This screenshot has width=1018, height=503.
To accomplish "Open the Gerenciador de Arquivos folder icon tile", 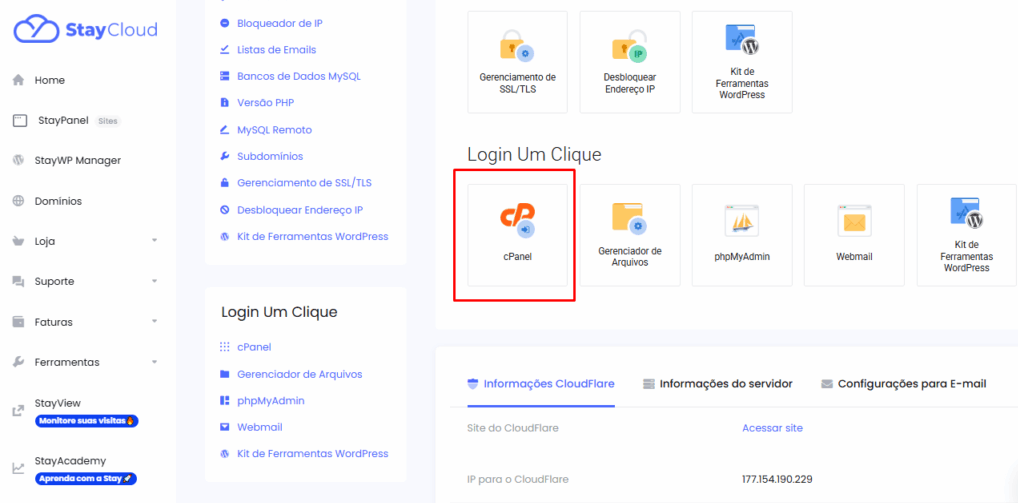I will coord(630,234).
